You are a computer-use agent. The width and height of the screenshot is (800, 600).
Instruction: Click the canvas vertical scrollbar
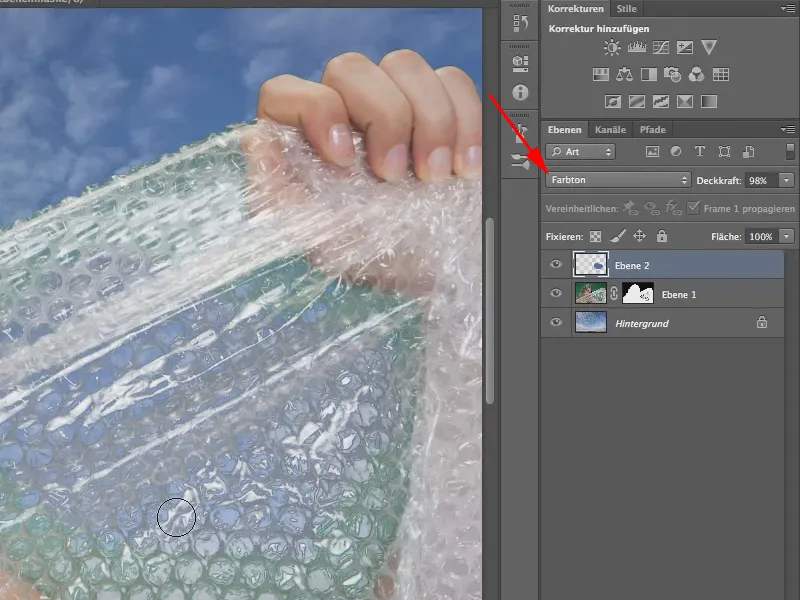point(490,310)
